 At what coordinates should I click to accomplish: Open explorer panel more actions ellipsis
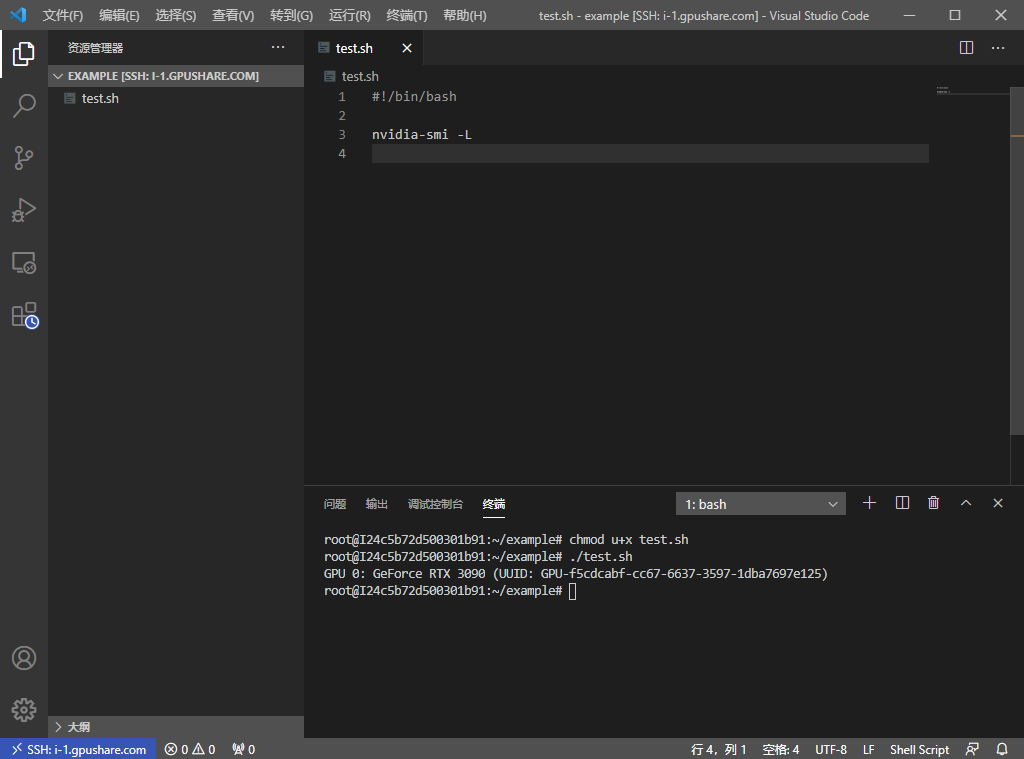tap(278, 47)
